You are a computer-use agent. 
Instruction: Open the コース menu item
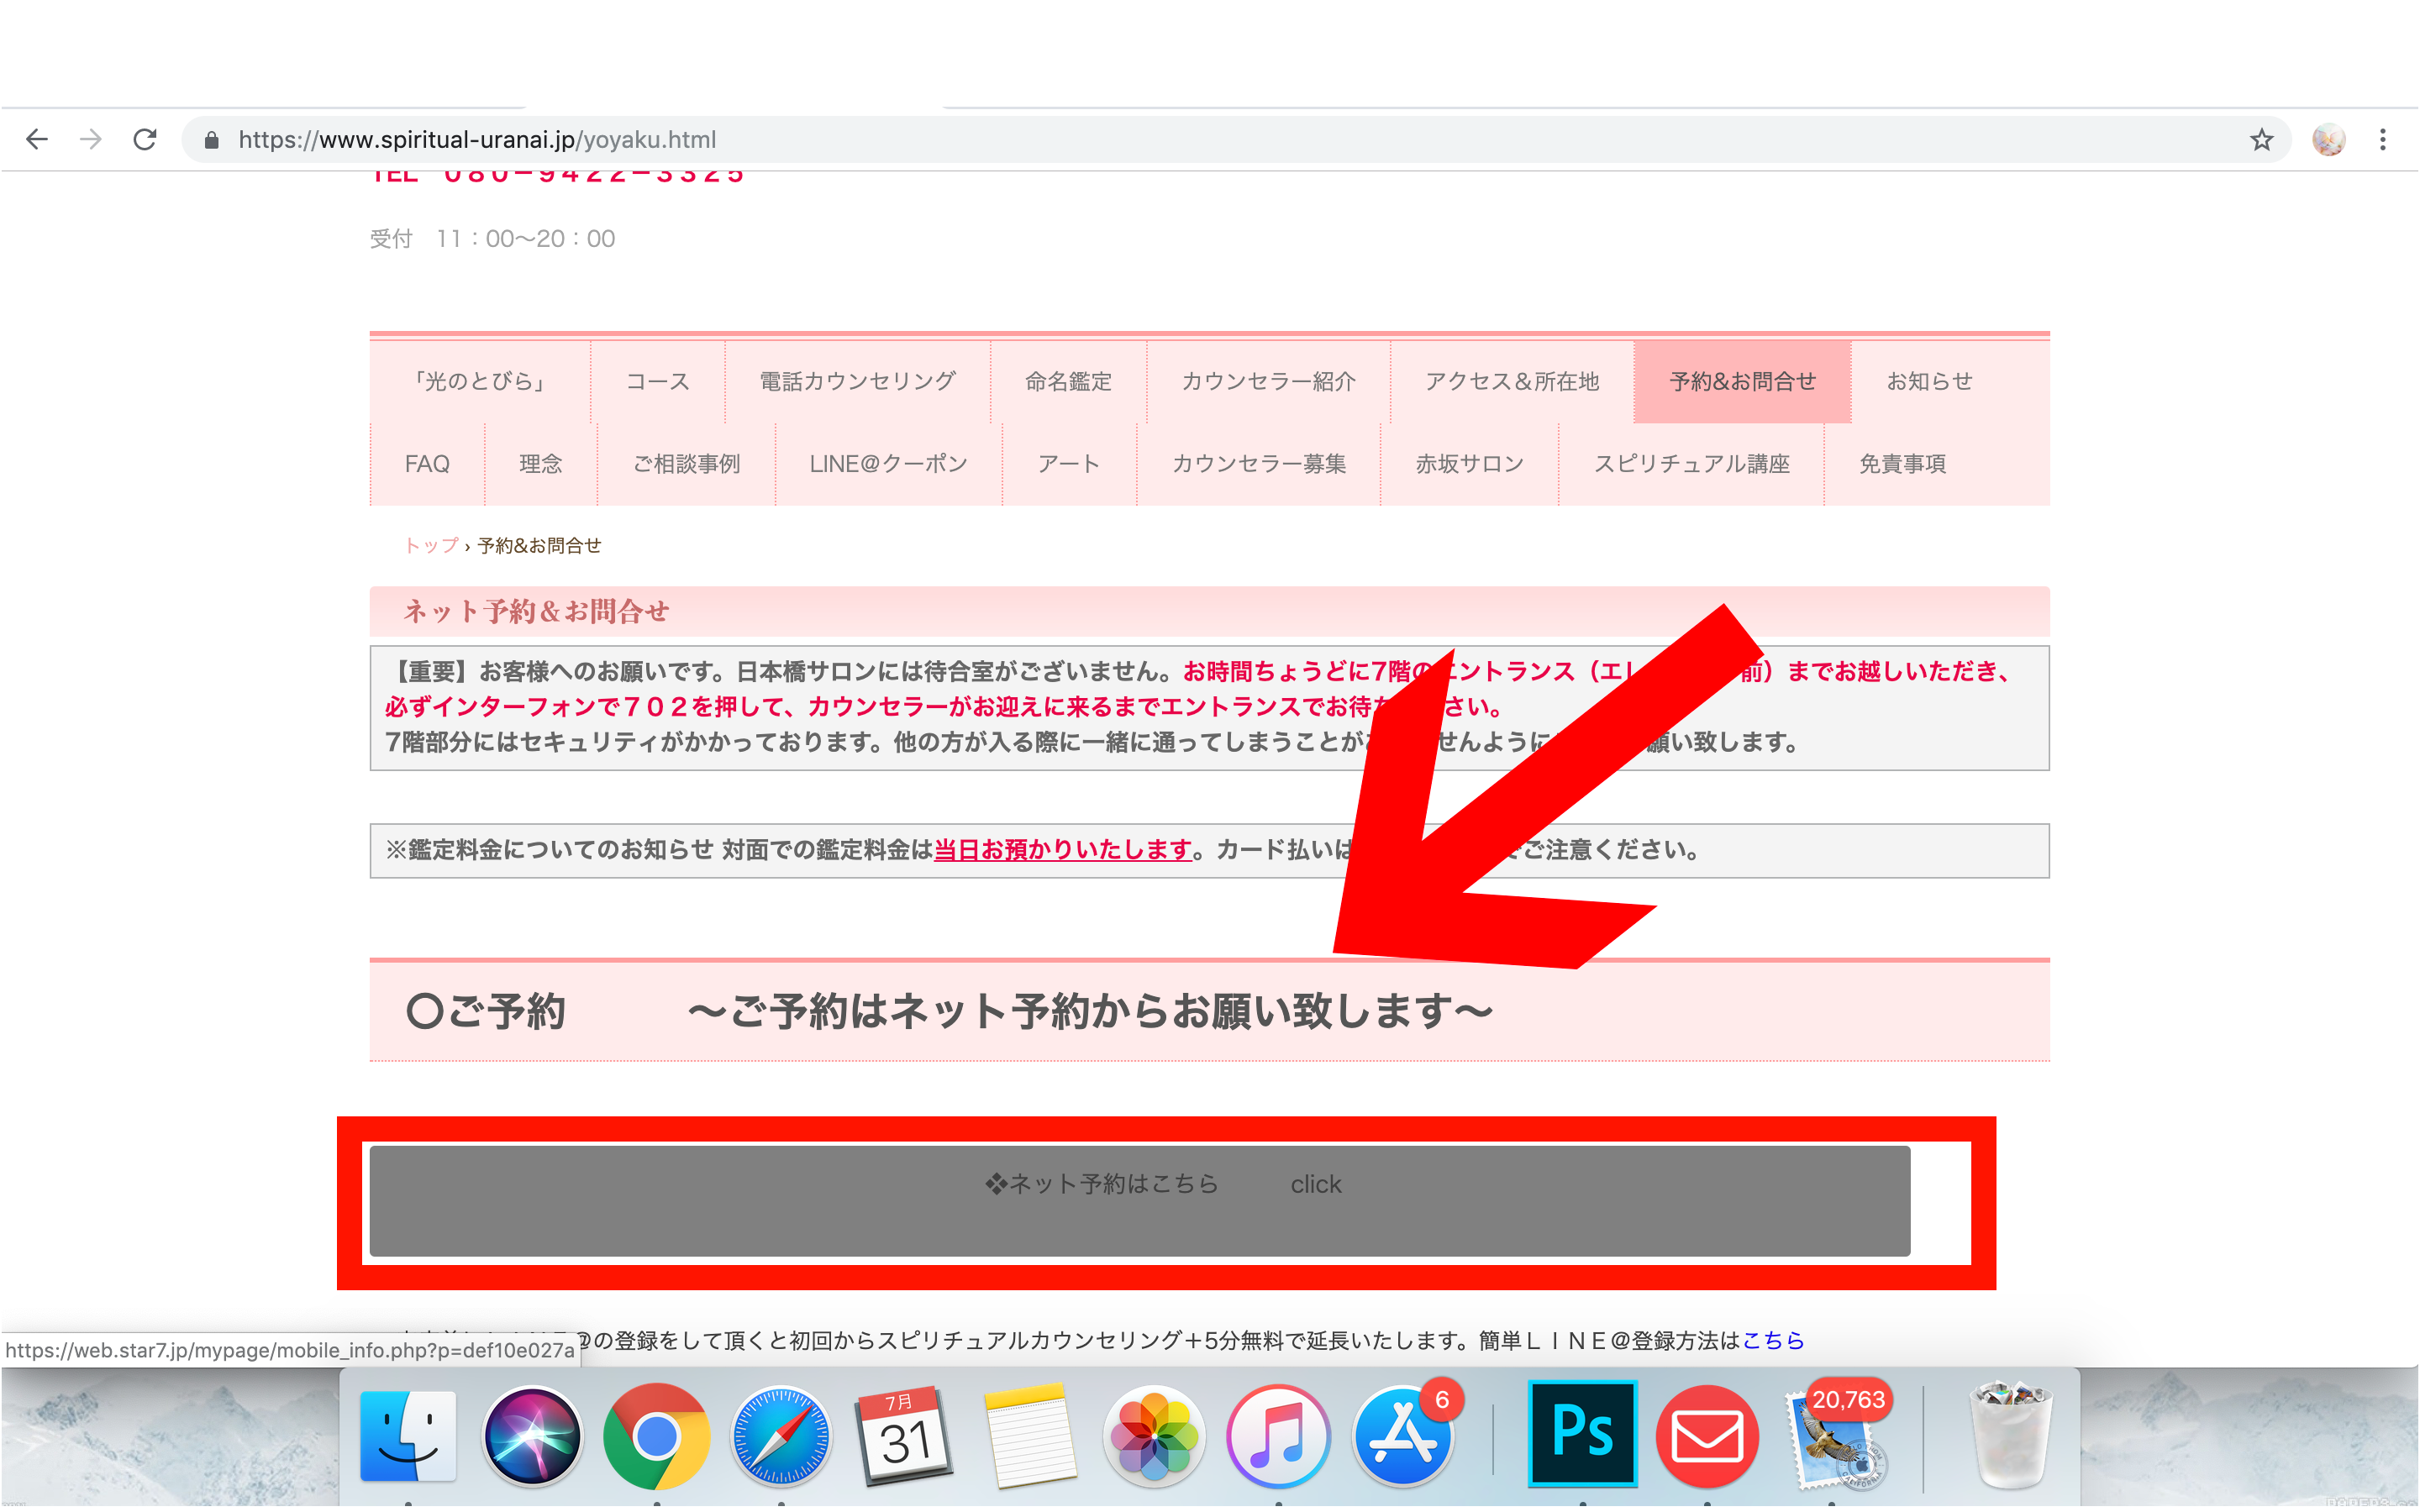(658, 382)
